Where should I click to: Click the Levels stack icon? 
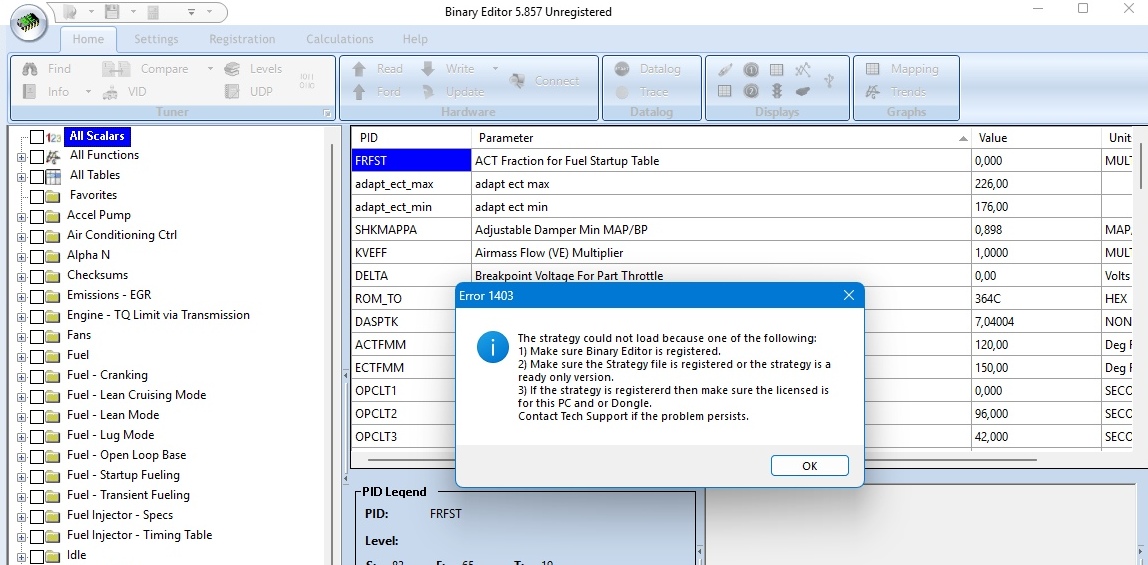(232, 69)
